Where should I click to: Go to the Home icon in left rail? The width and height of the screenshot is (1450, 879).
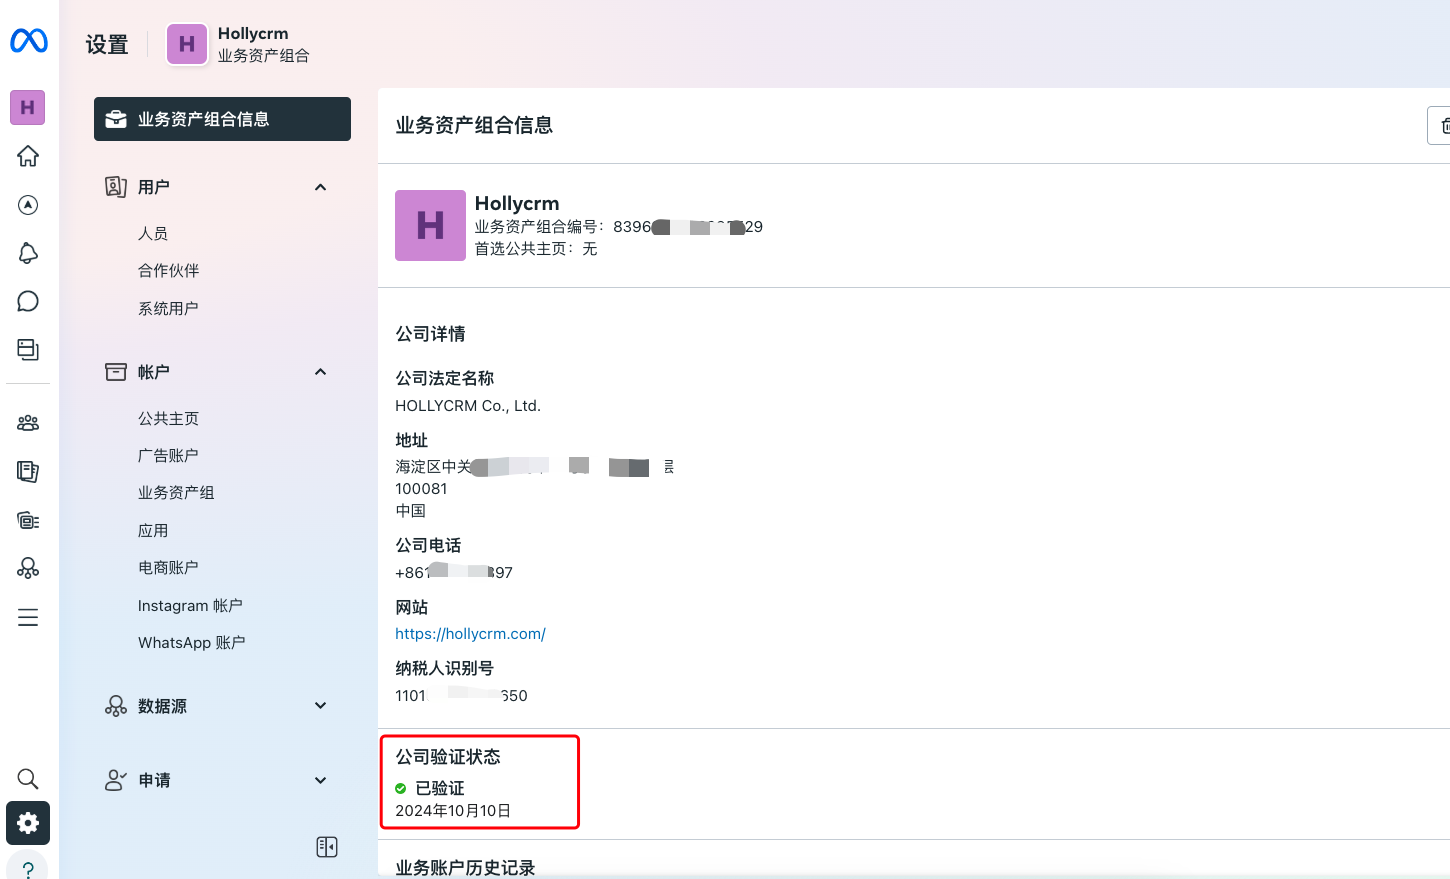point(28,156)
